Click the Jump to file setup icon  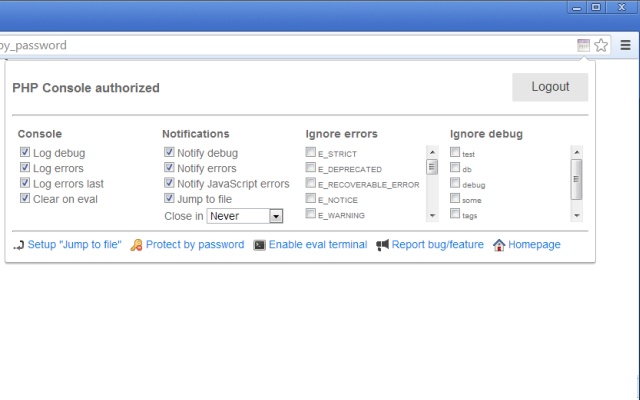pos(20,245)
